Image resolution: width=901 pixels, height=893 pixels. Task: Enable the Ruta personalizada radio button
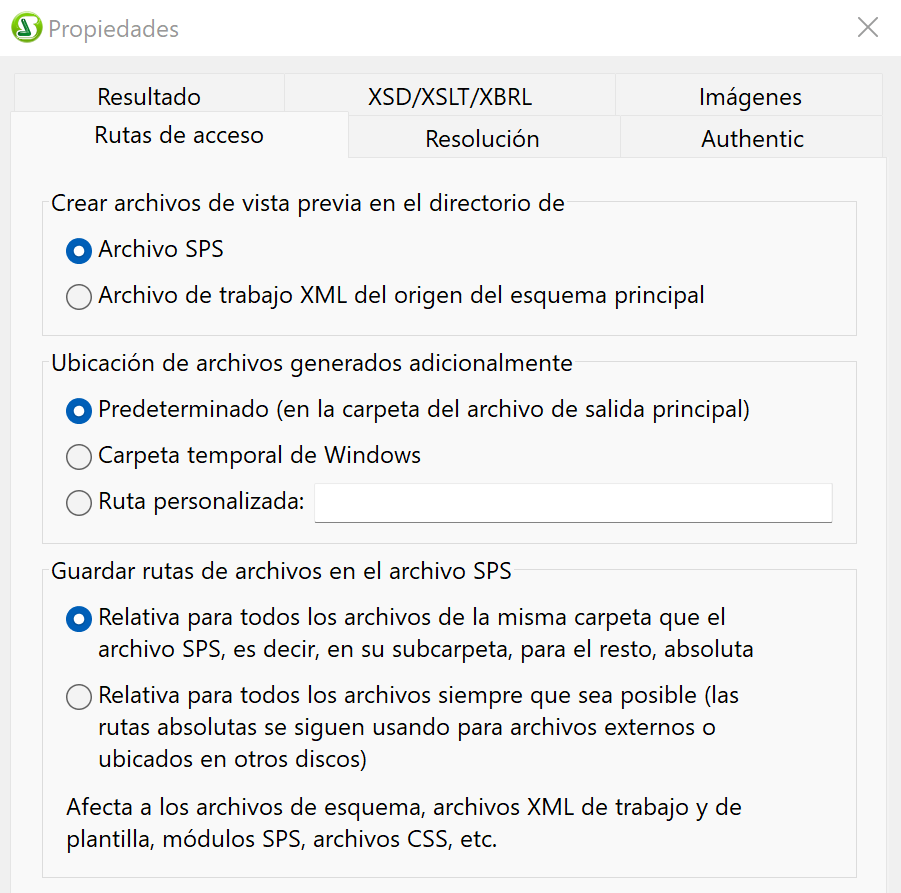click(78, 503)
